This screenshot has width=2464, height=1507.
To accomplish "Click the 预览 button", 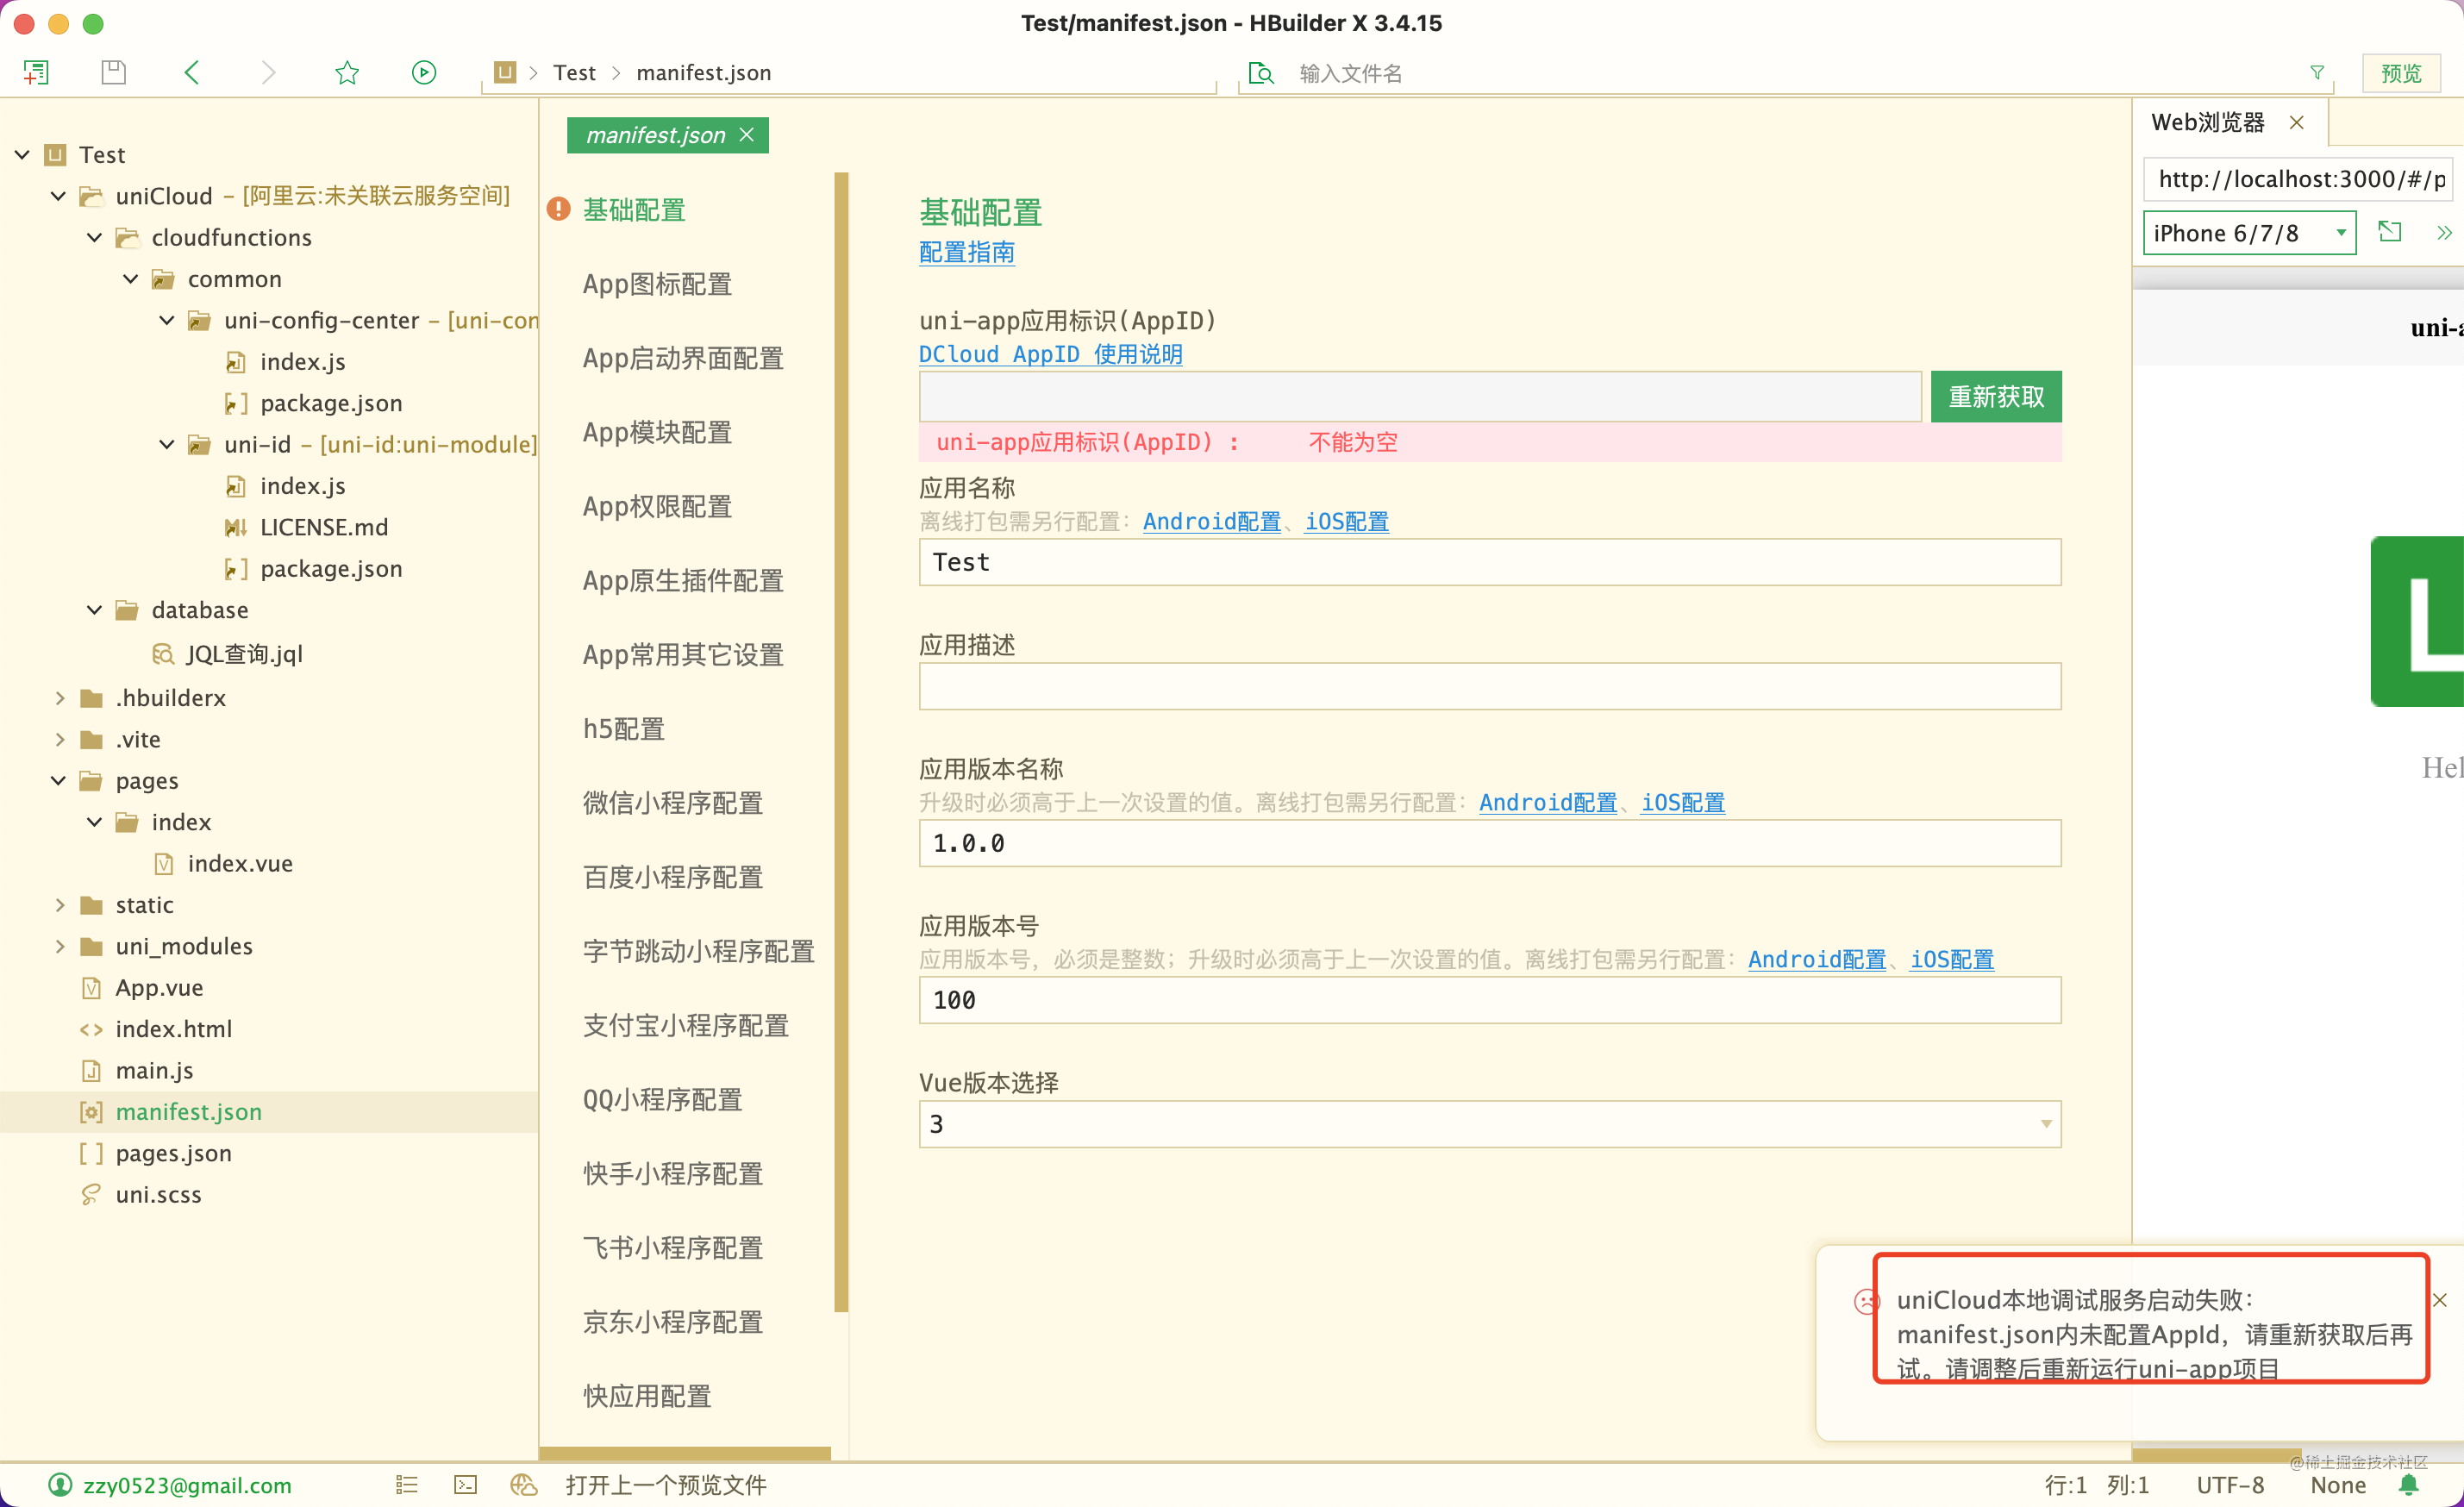I will point(2400,73).
